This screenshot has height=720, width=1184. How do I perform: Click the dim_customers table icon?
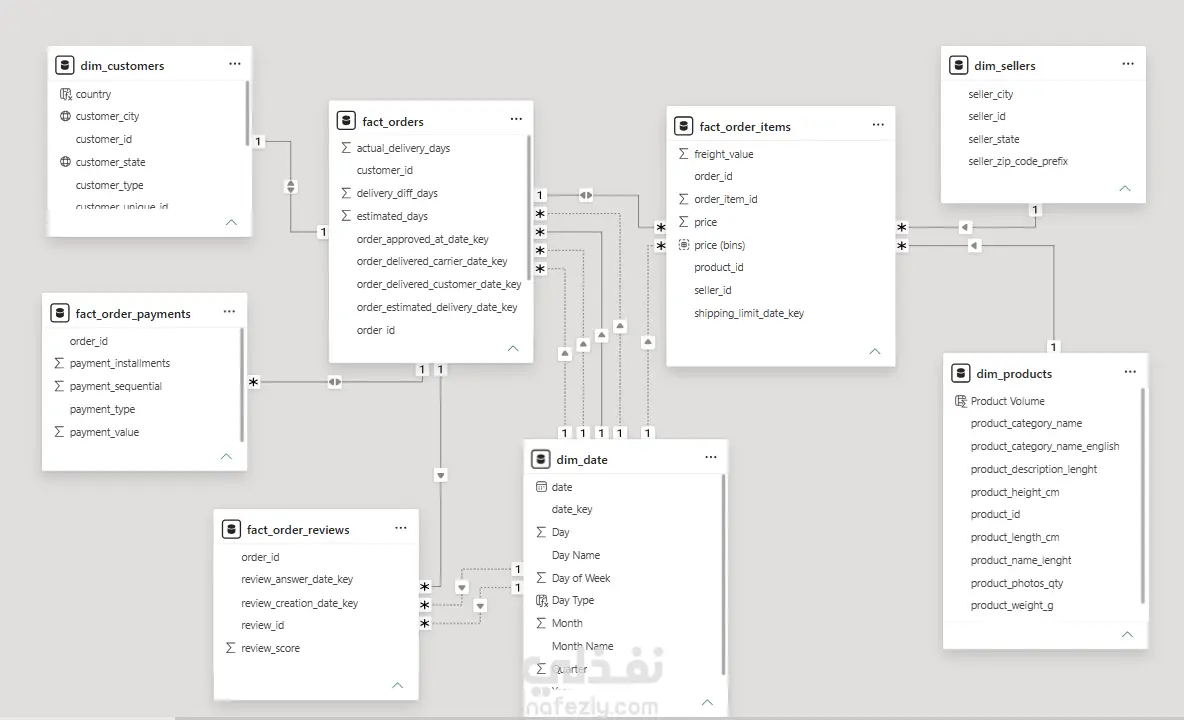click(x=65, y=65)
